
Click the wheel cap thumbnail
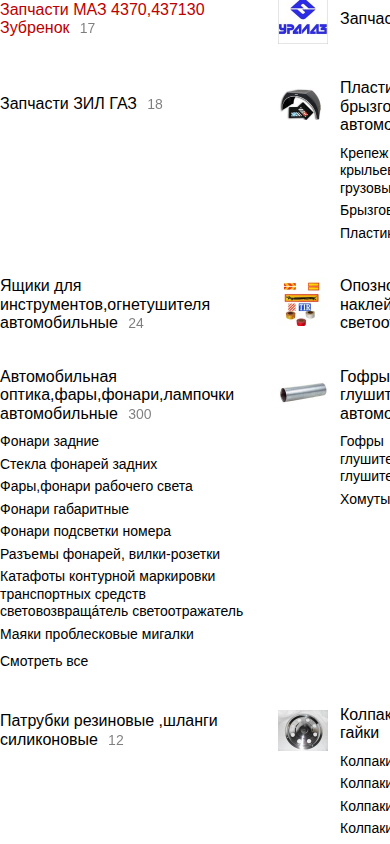click(x=303, y=730)
